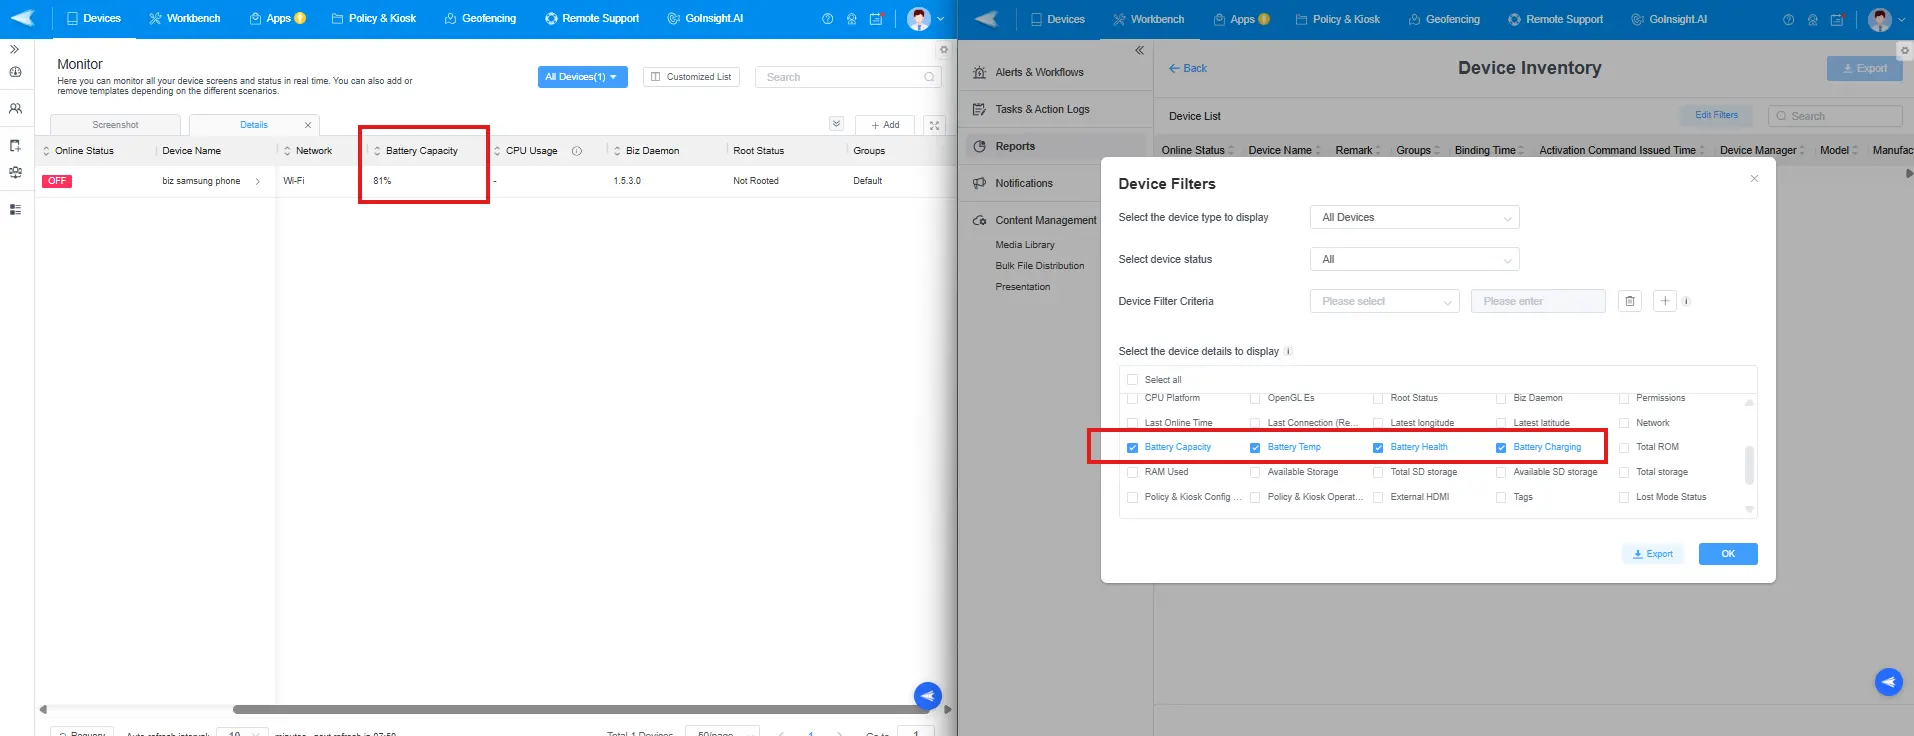This screenshot has height=736, width=1914.
Task: Open the list view icon in Monitor sidebar
Action: pos(15,210)
